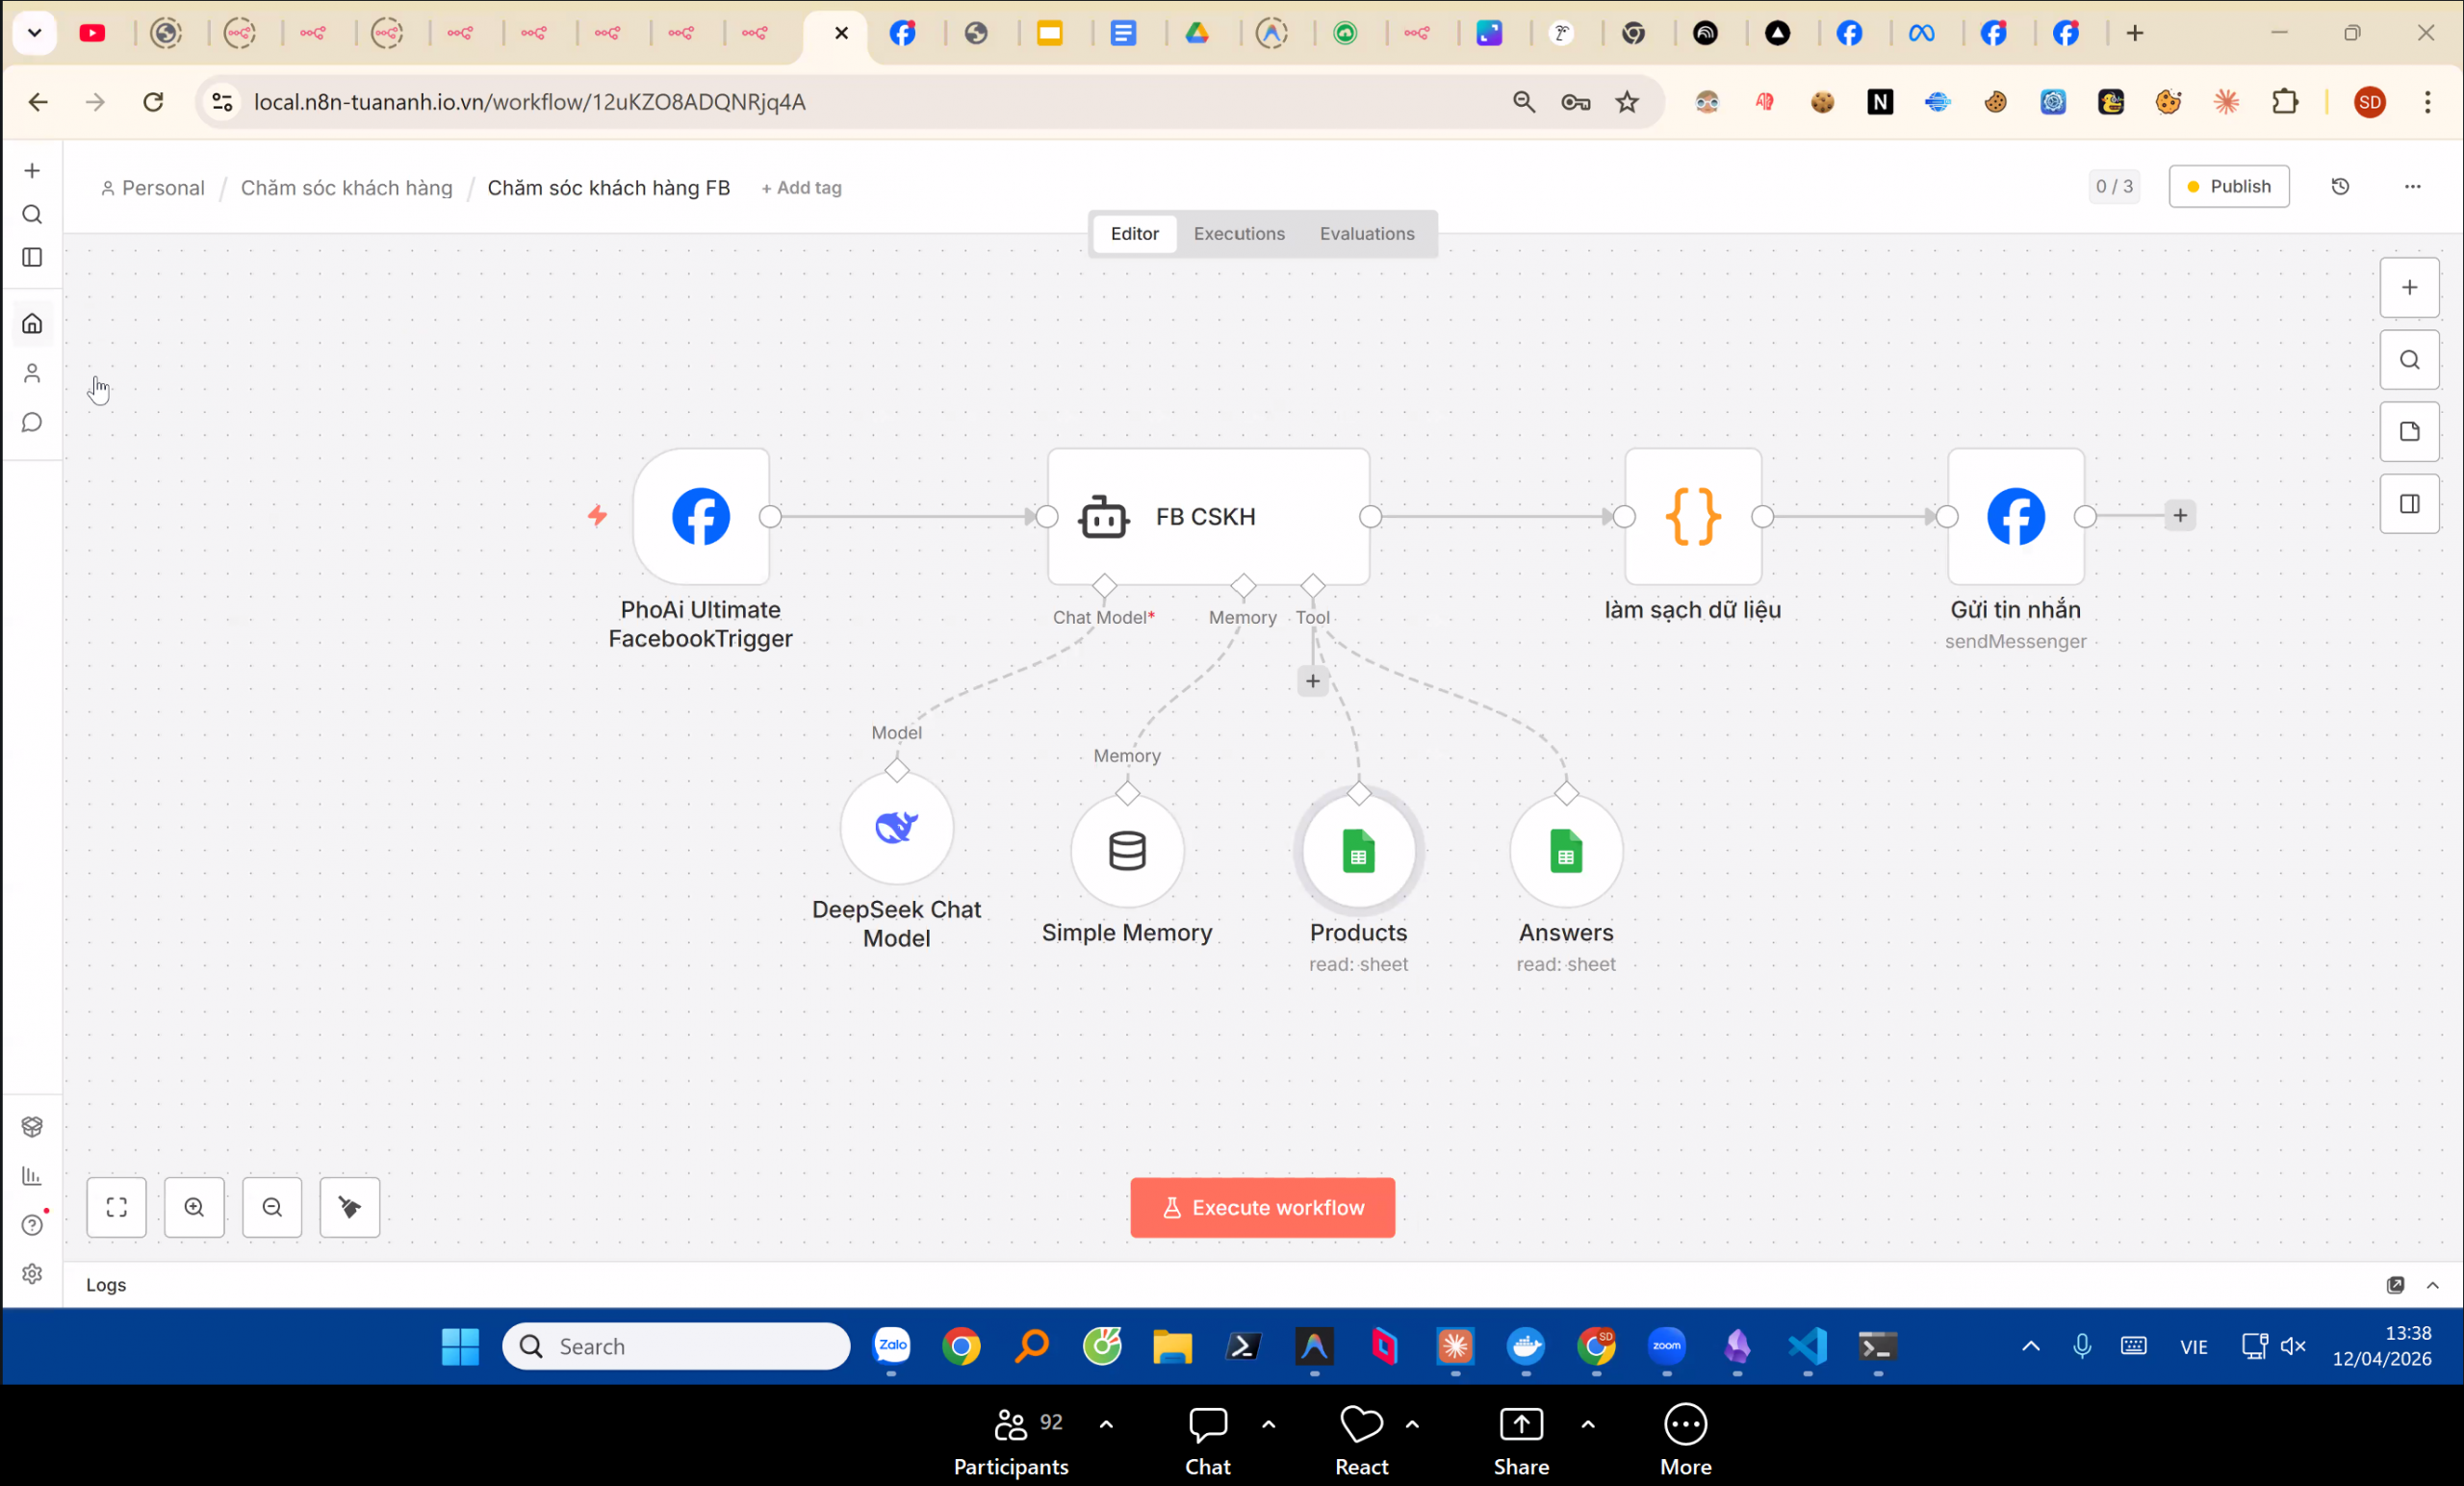Open the node creation panel with the plus icon

(2410, 288)
